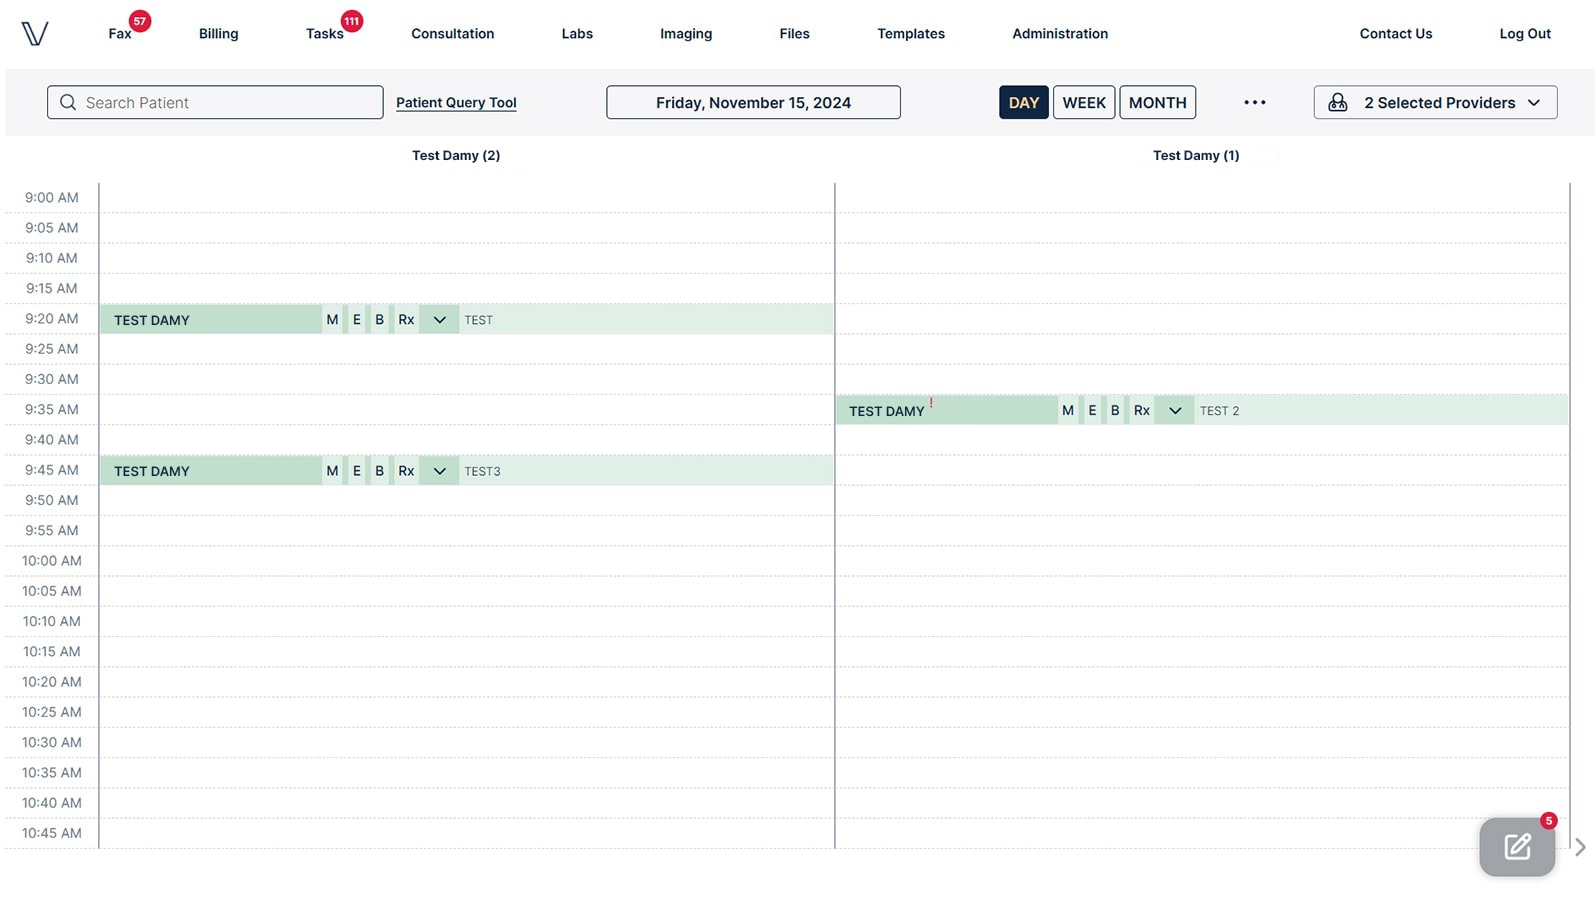Open TEST DAMY patient at 9:45 AM

(152, 471)
